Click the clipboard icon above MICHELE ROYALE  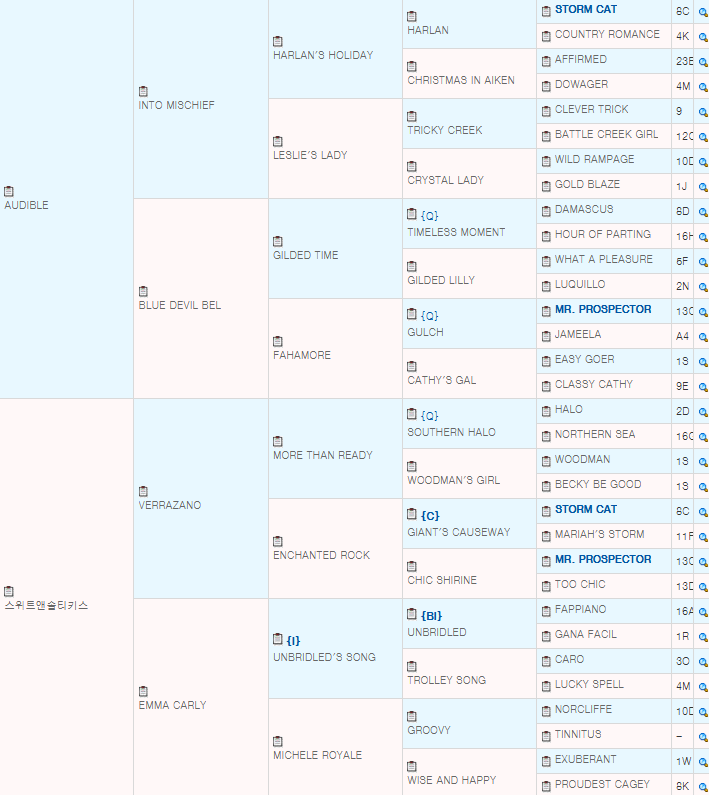[277, 741]
